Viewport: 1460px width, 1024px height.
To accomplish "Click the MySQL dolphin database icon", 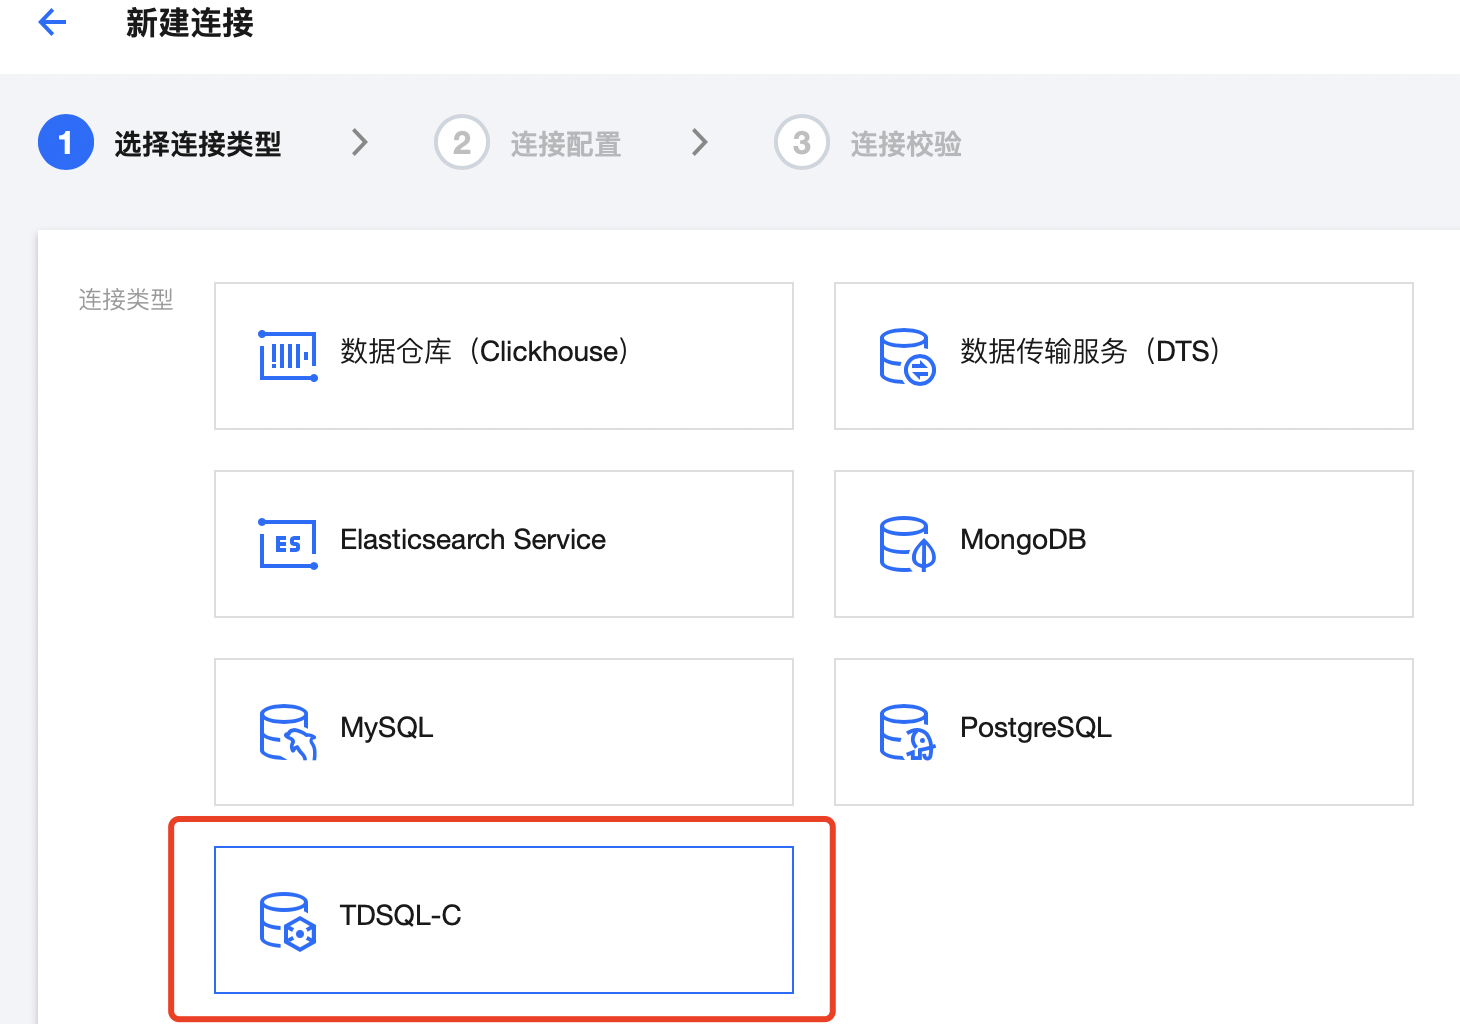I will tap(288, 732).
